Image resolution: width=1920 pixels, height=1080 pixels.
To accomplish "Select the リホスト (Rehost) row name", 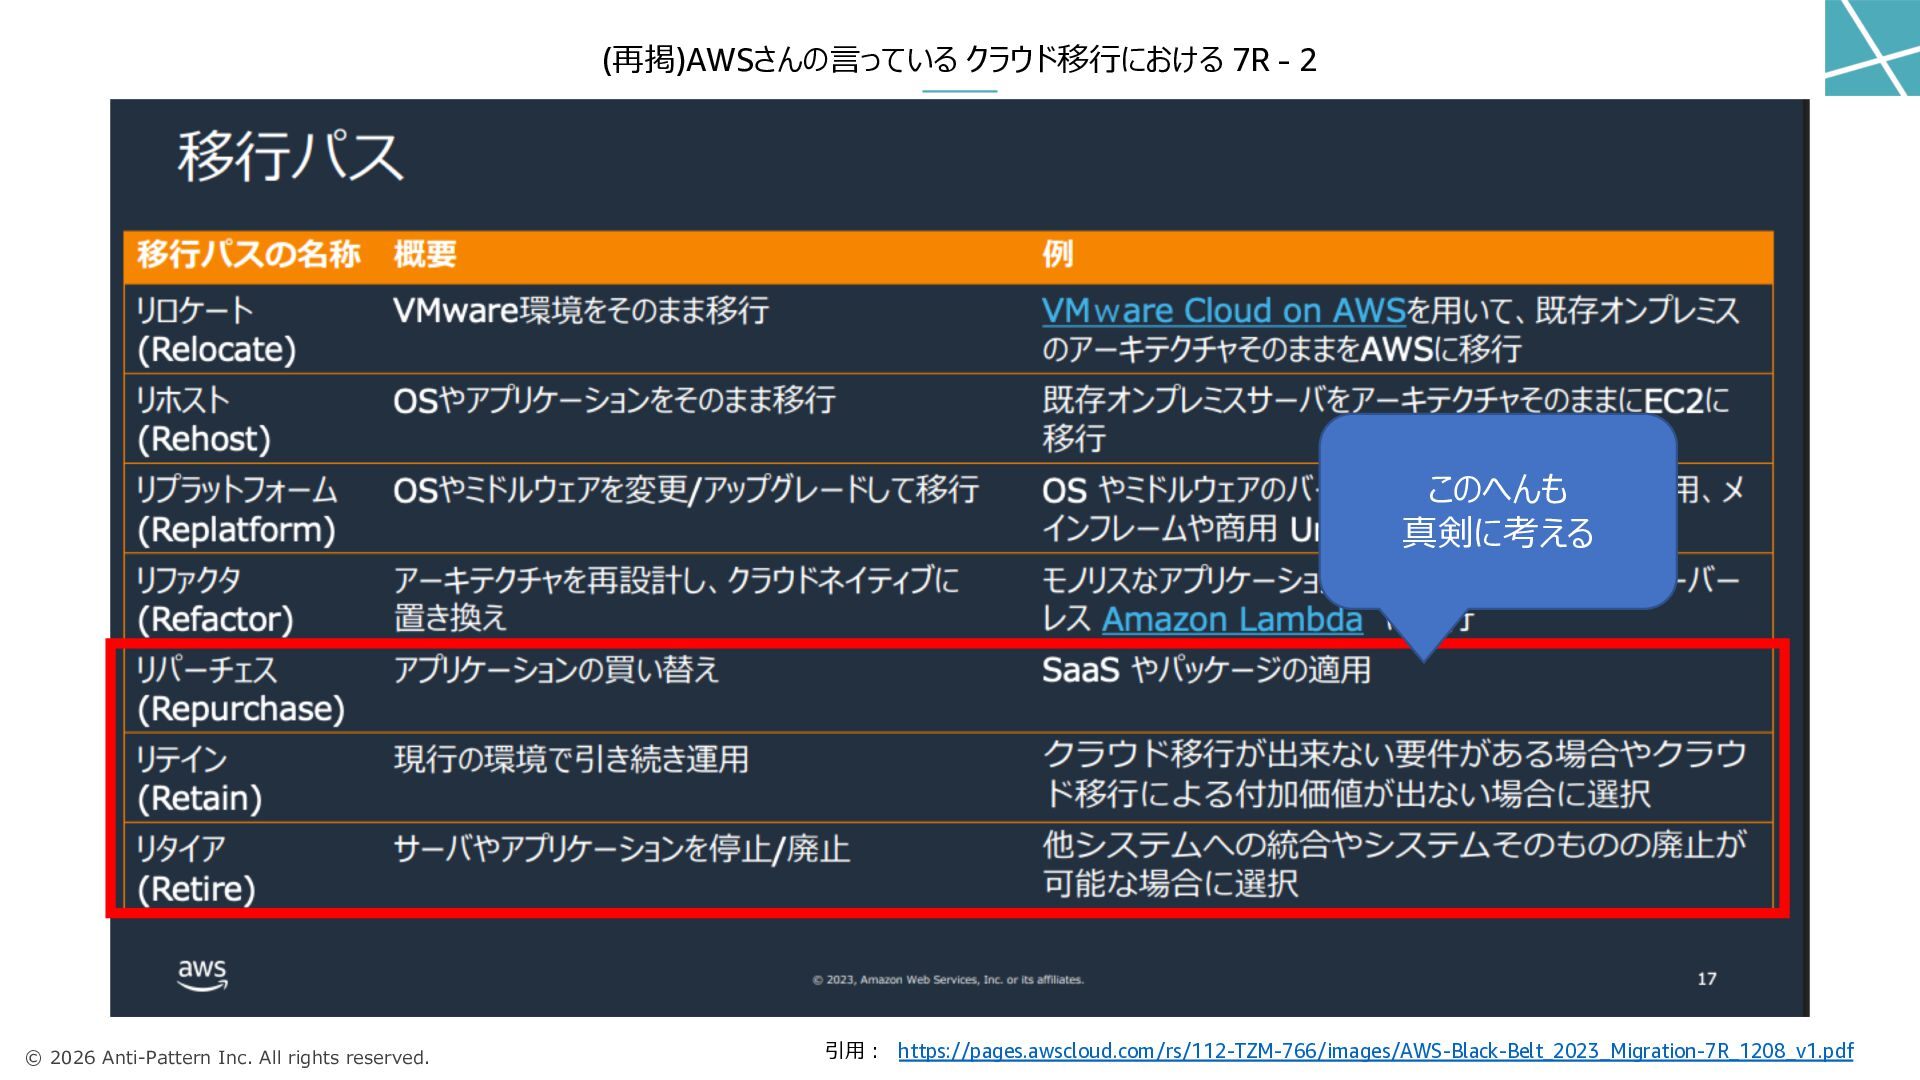I will 203,419.
